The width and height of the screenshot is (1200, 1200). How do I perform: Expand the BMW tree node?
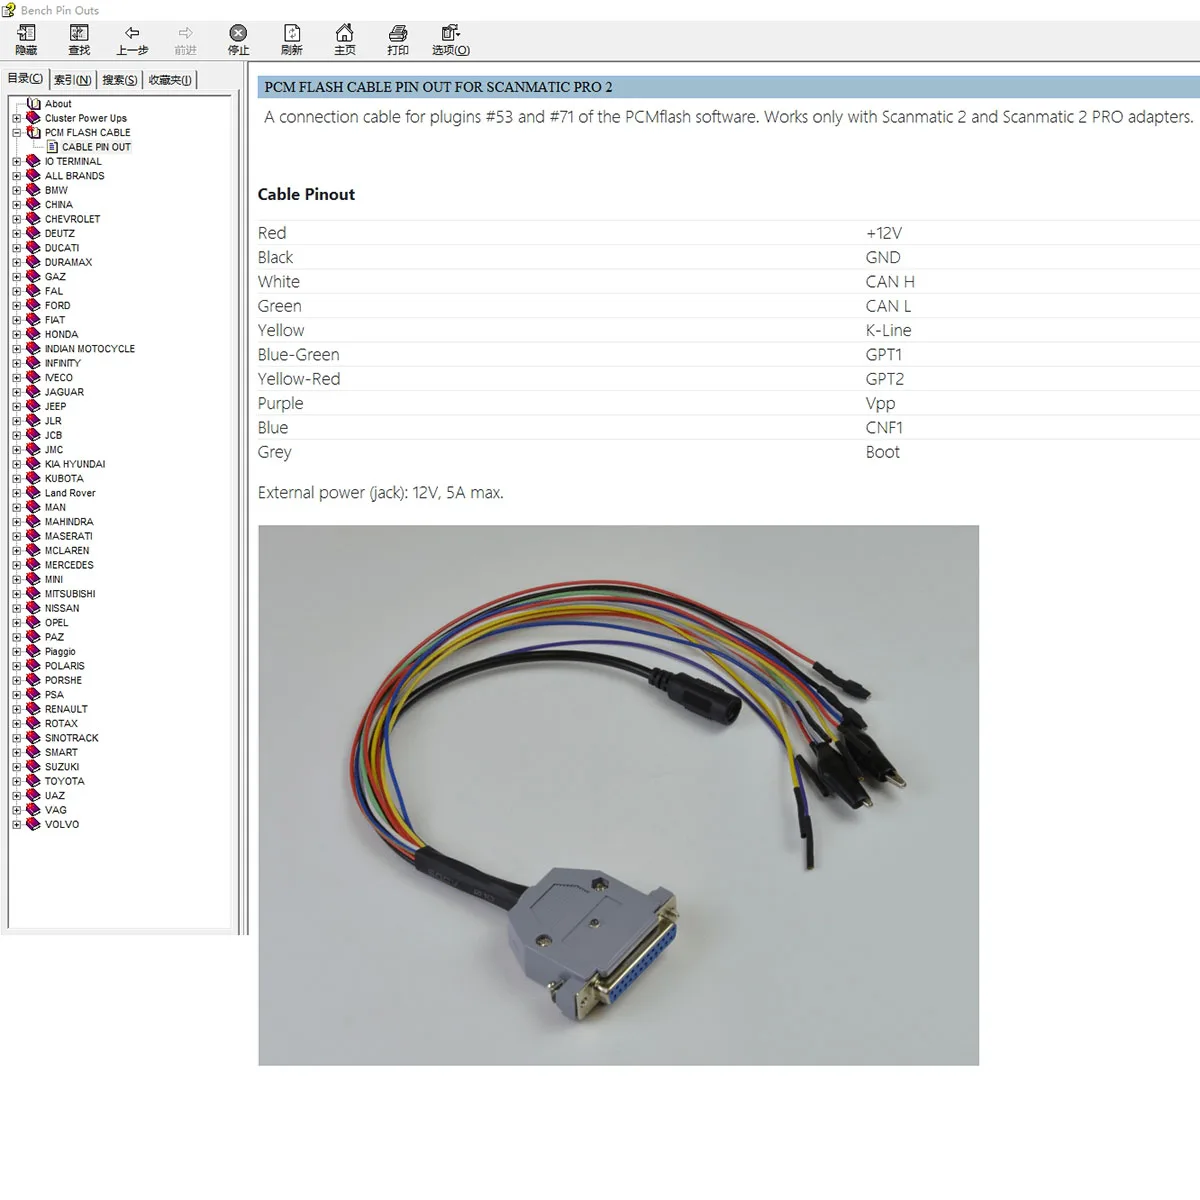pos(17,190)
